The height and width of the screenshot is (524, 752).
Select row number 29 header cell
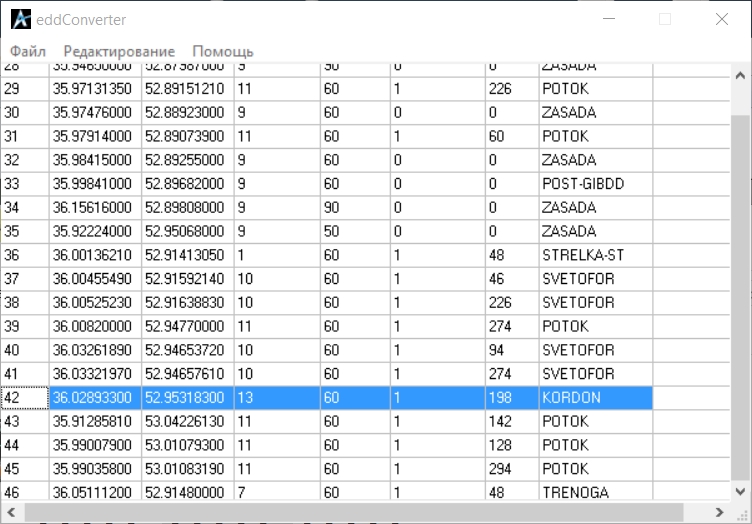click(25, 89)
